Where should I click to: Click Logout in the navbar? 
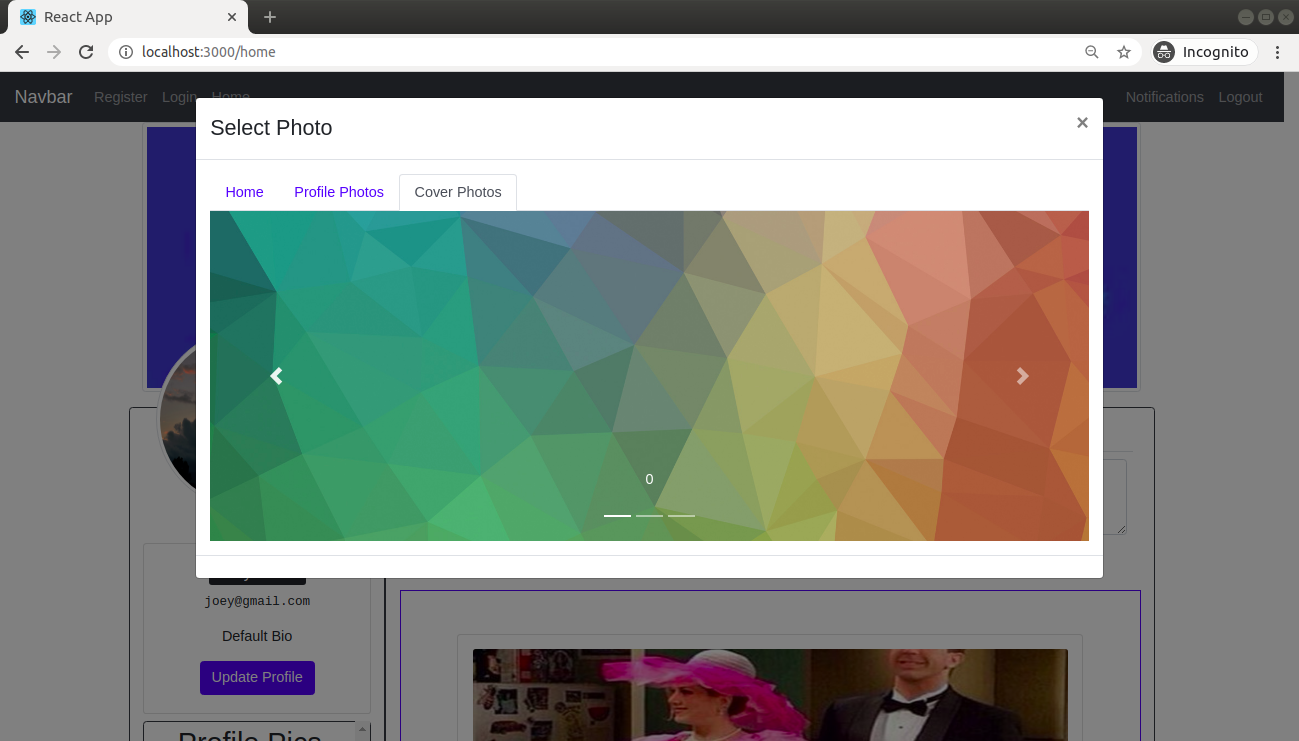[1240, 97]
